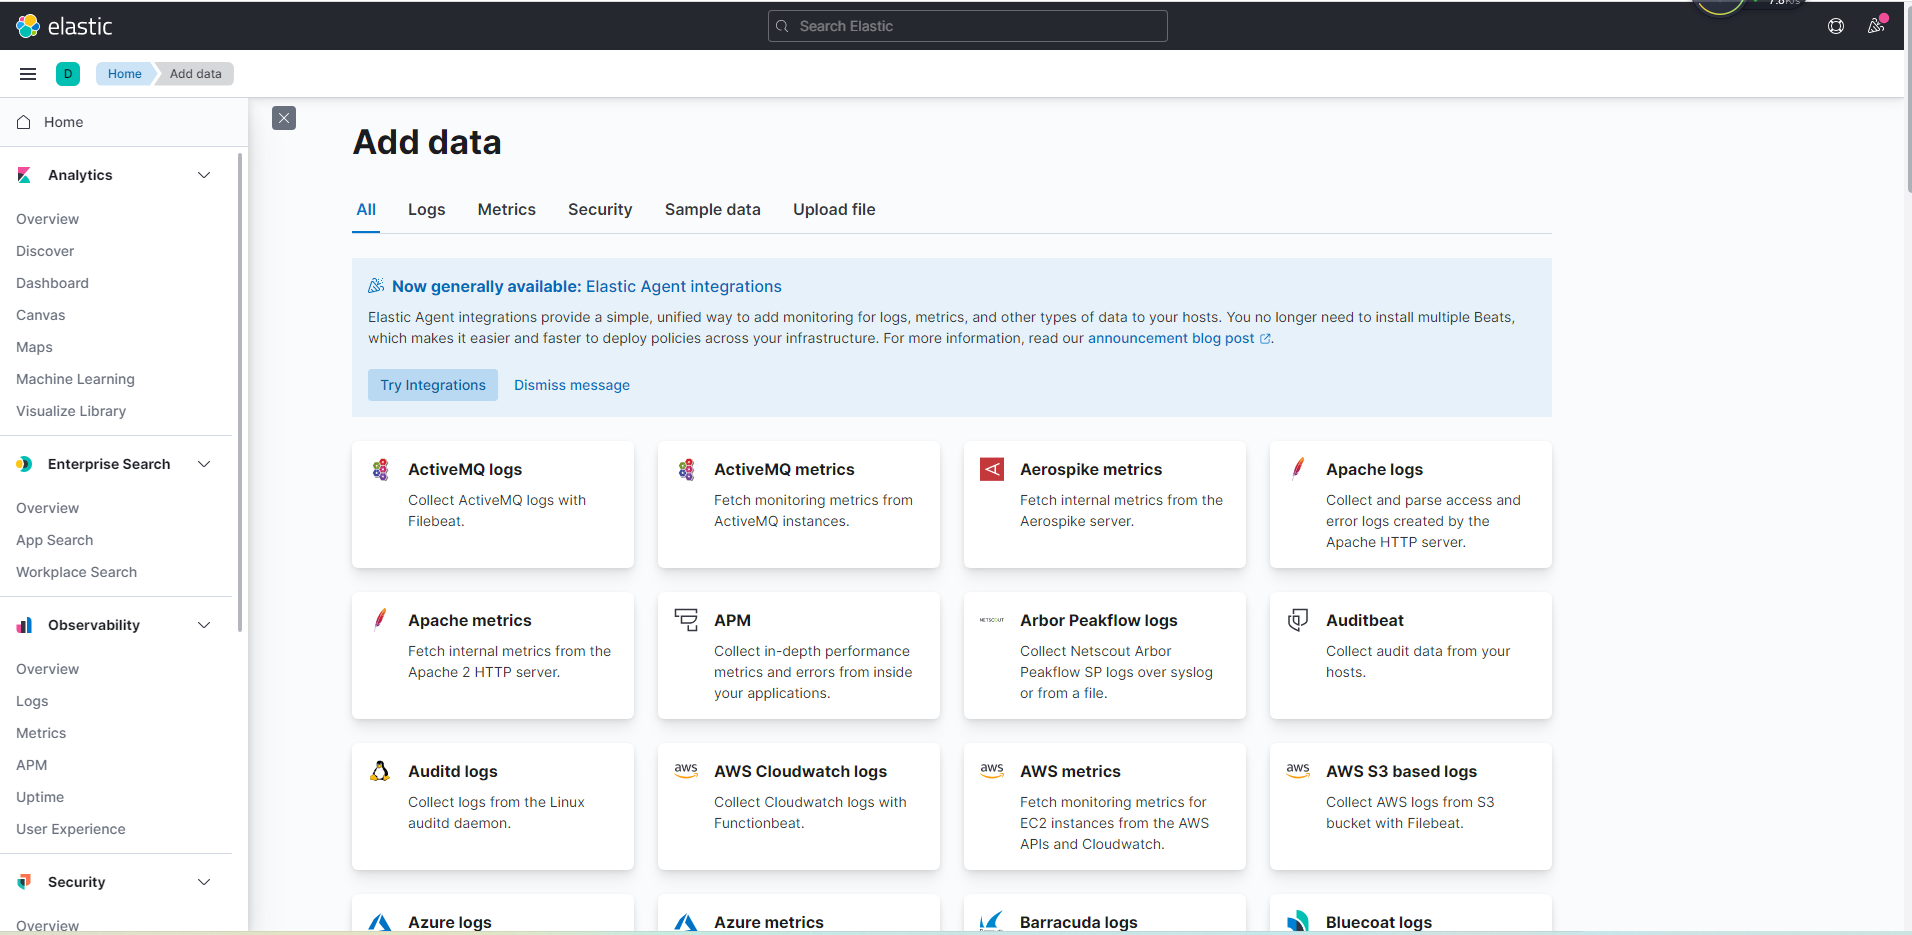Click the Azure metrics icon
The width and height of the screenshot is (1912, 935).
686,922
